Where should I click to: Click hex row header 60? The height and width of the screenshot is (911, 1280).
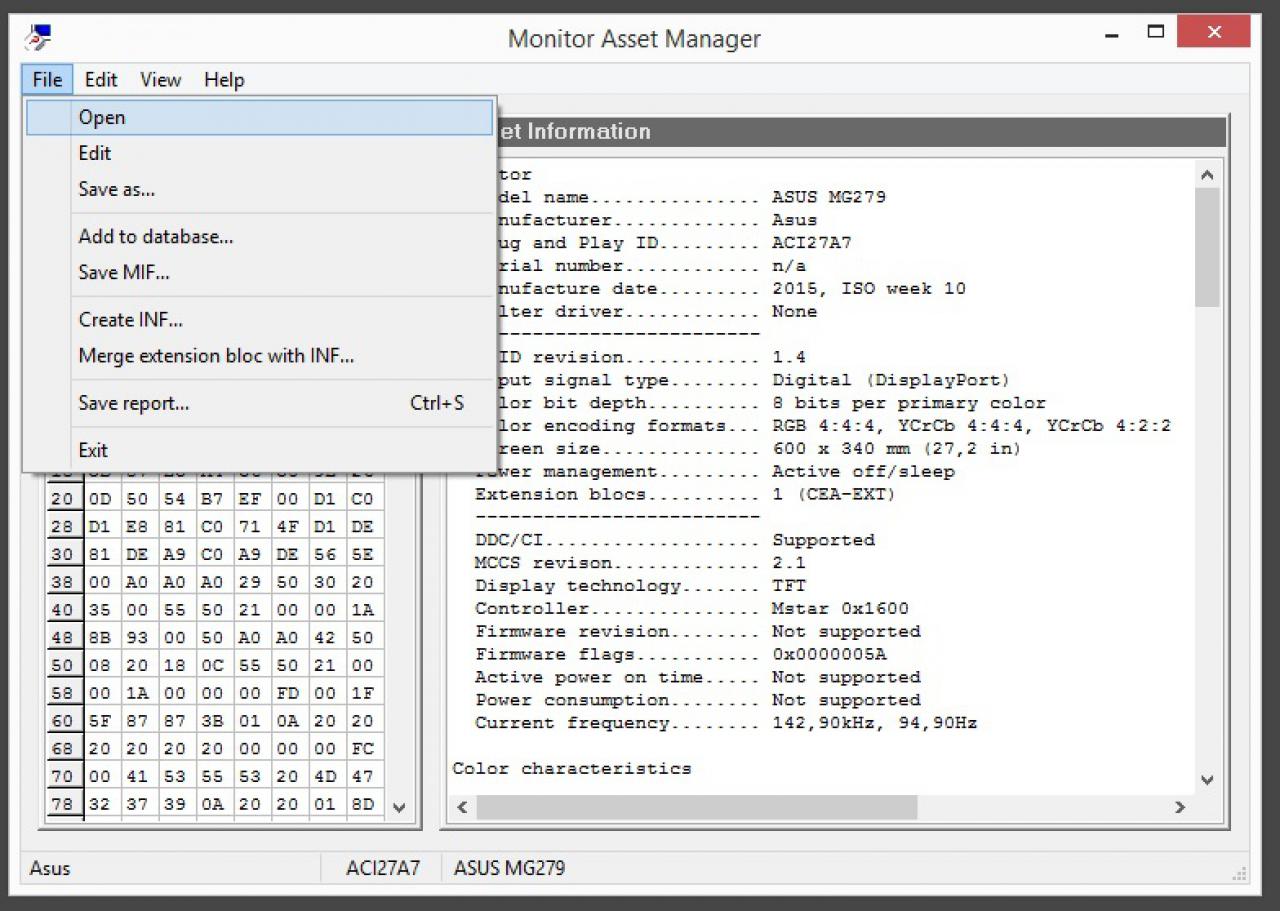pos(63,720)
